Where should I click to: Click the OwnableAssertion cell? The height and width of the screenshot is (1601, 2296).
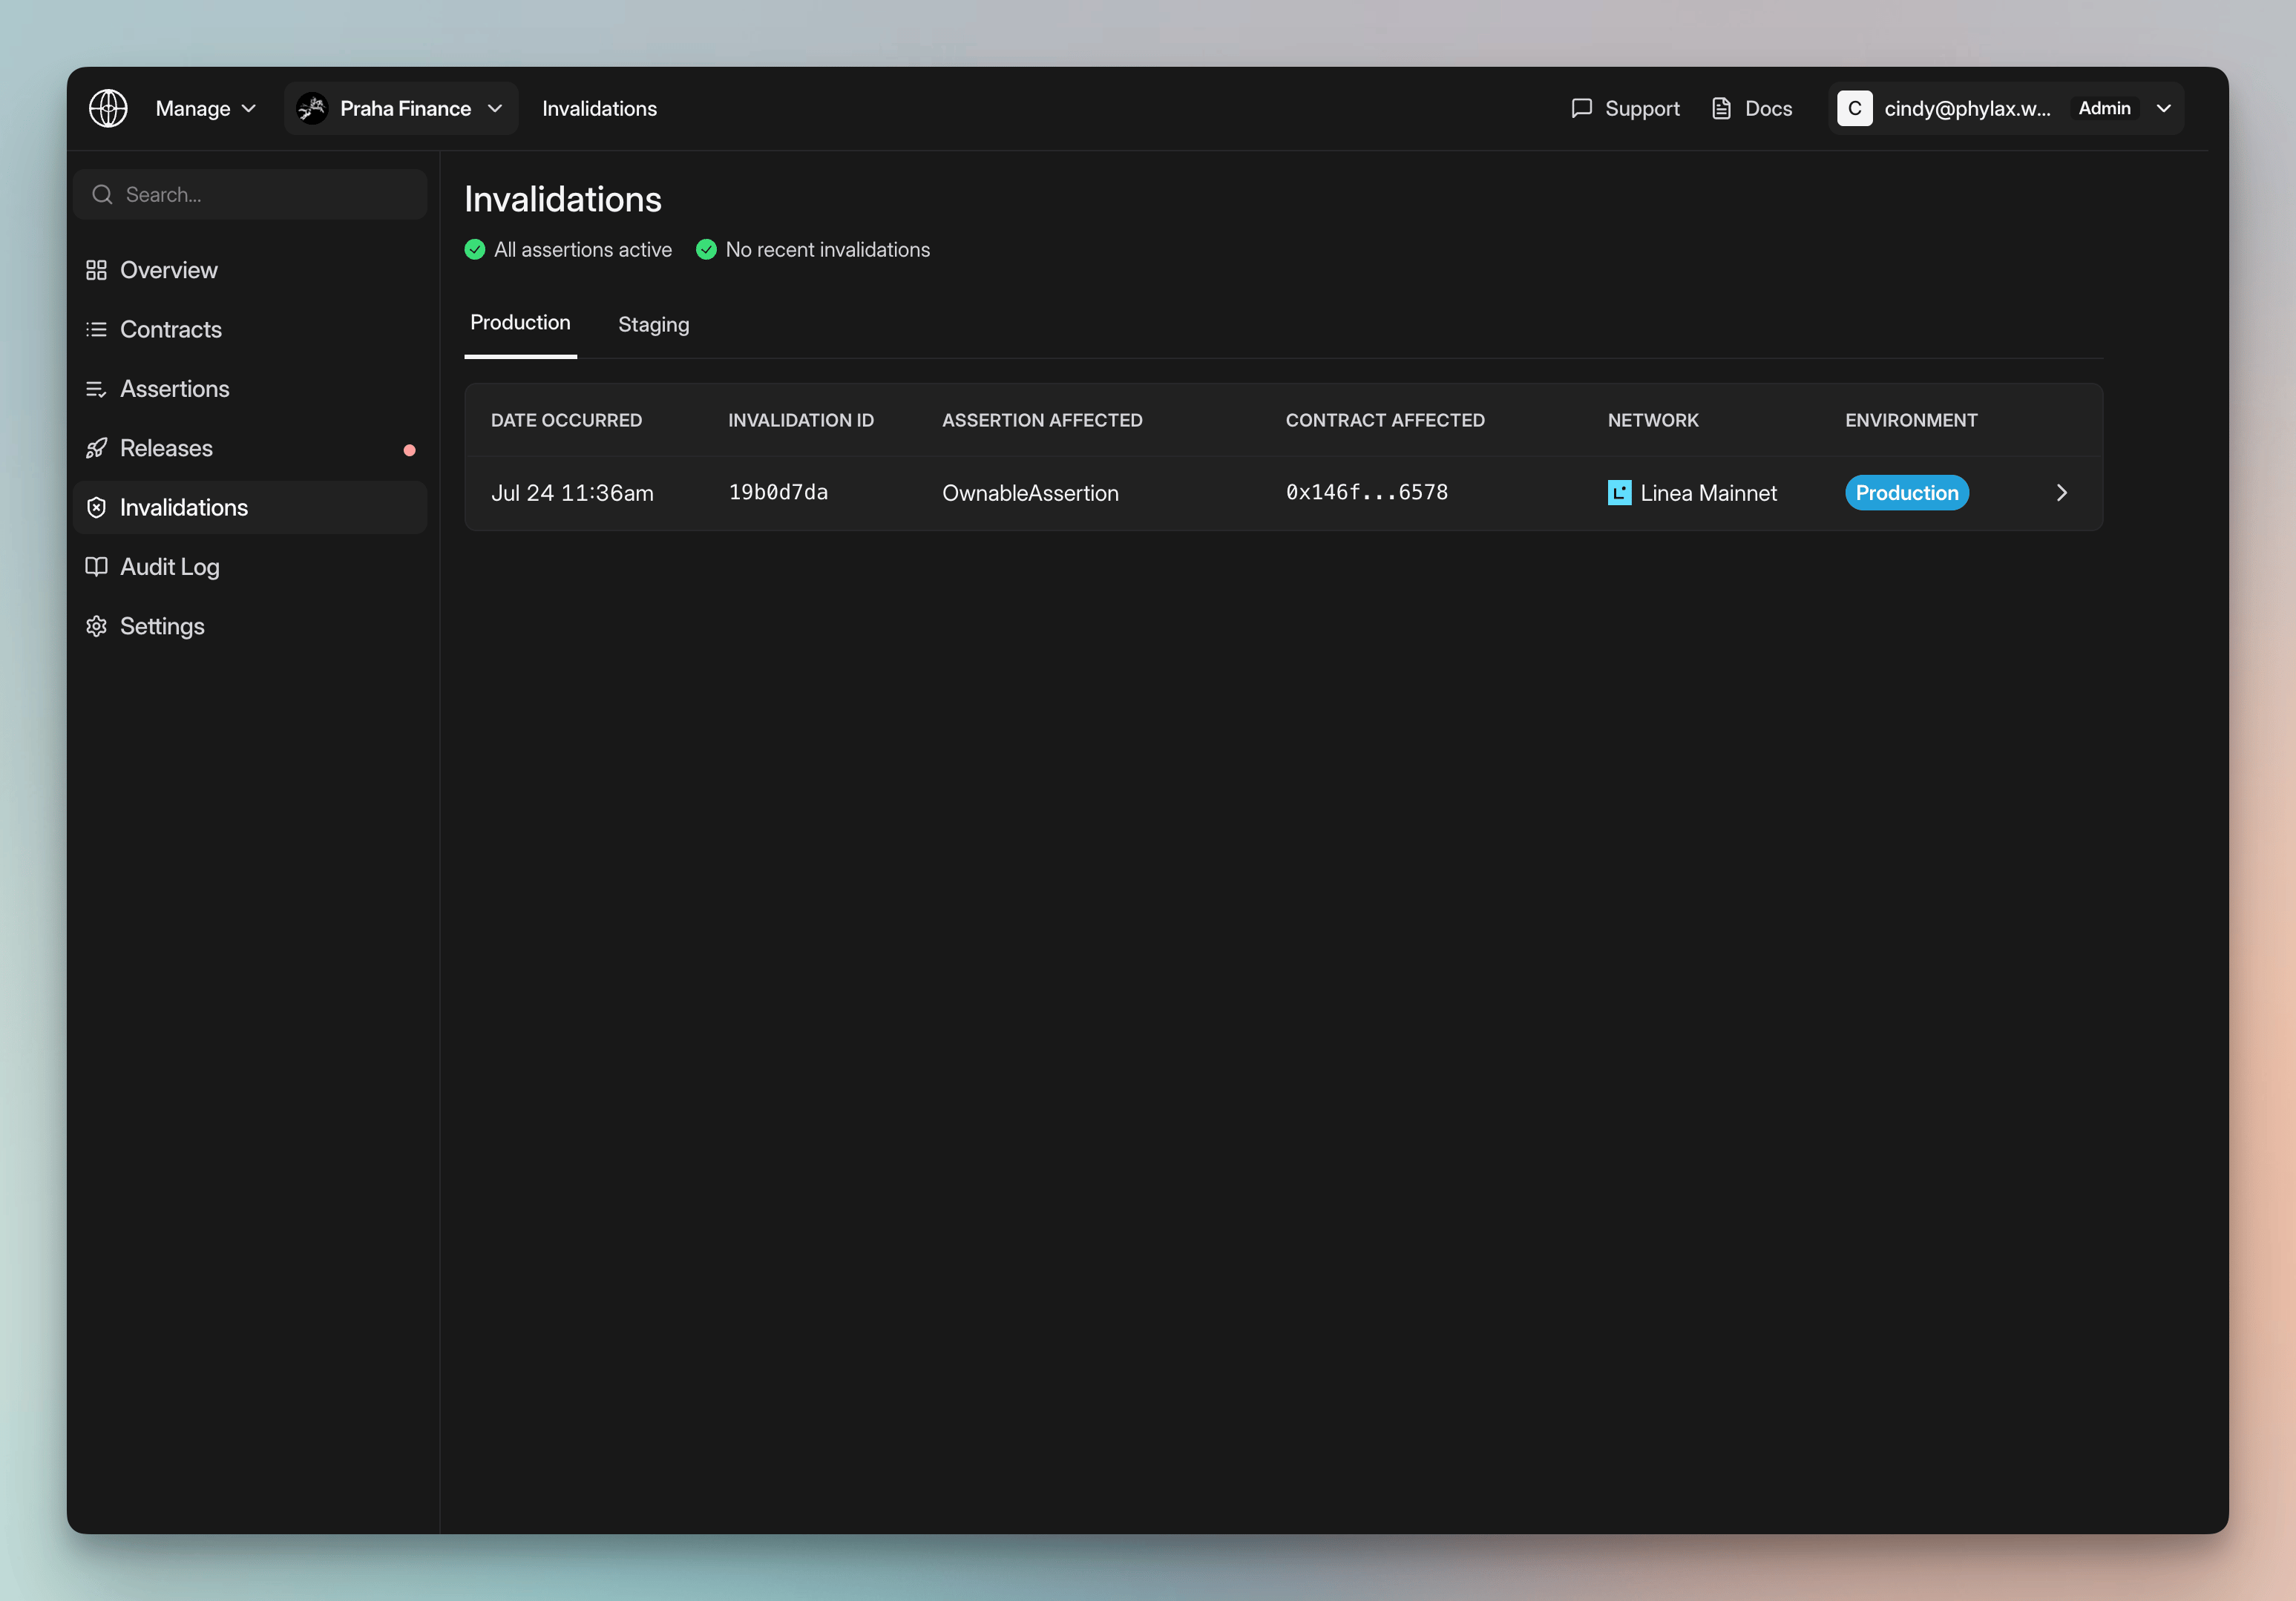click(x=1030, y=493)
